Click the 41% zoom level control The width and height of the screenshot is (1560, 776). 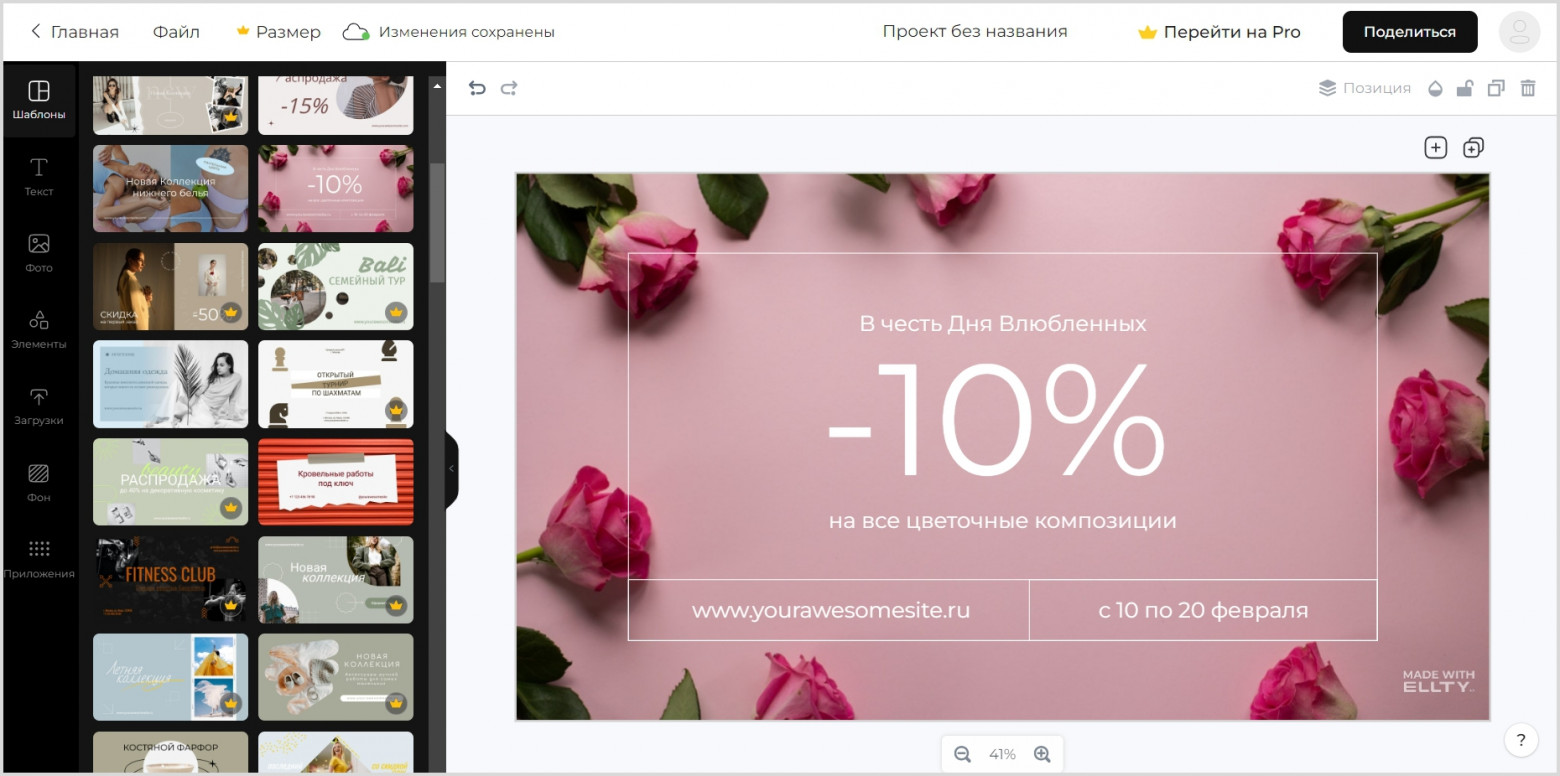coord(1002,754)
